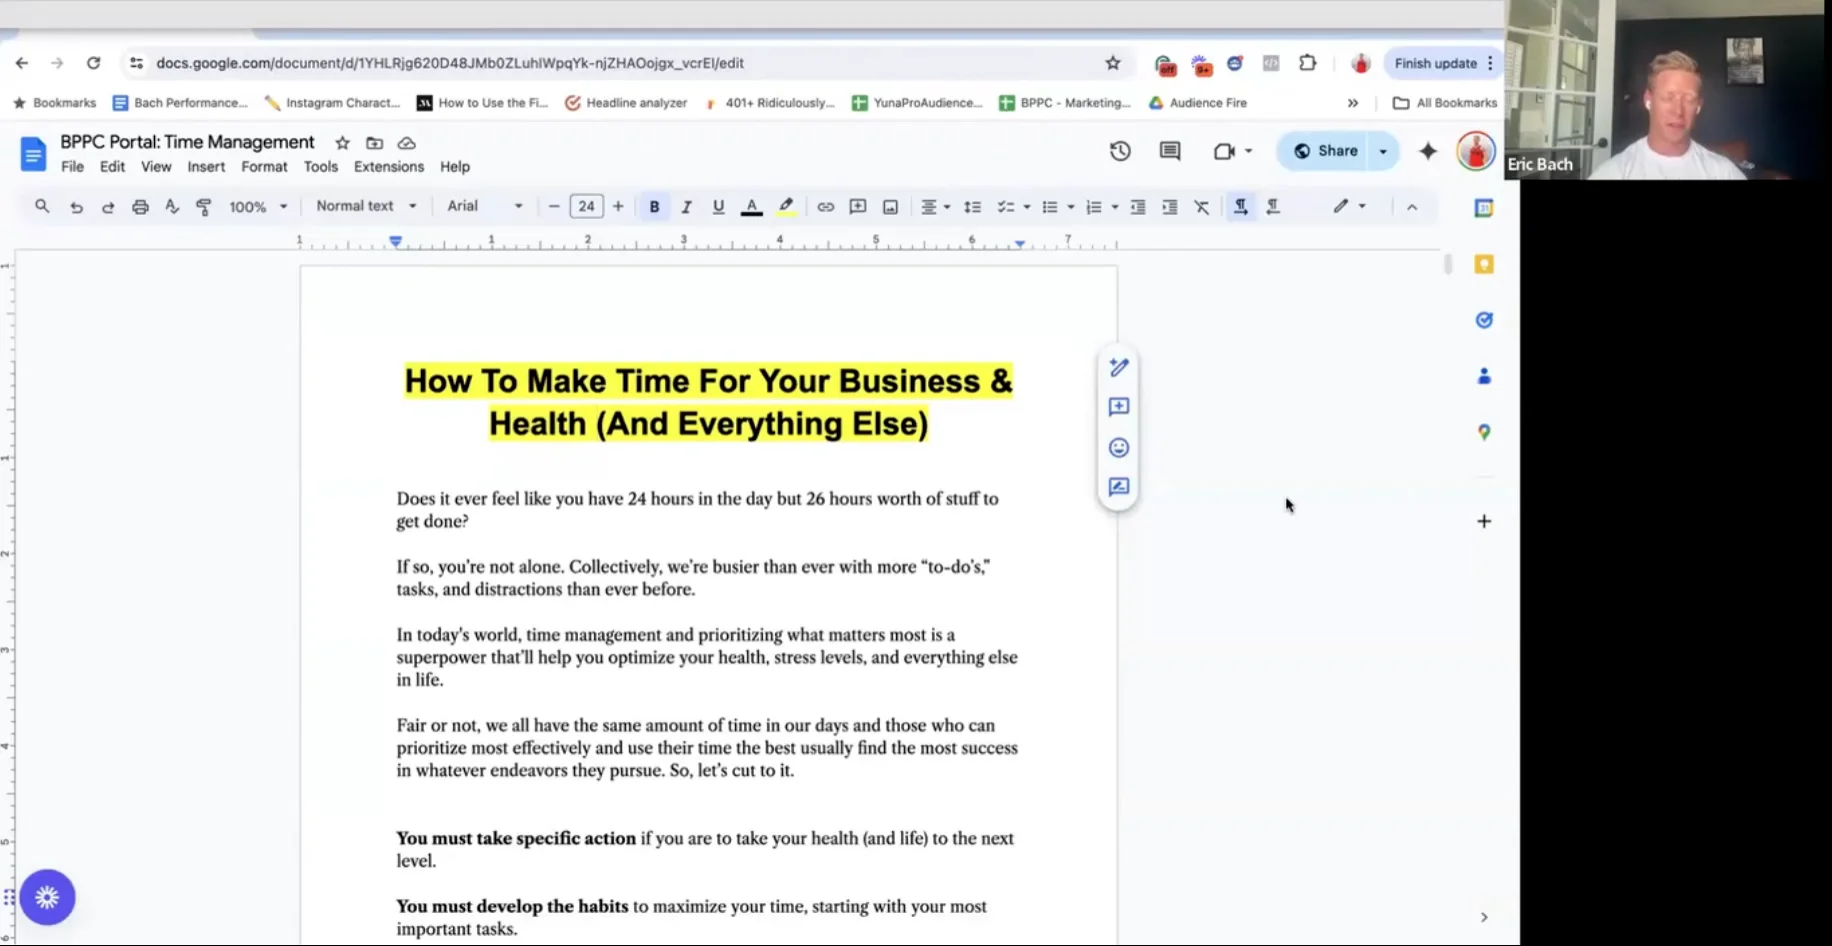The image size is (1832, 946).
Task: Add a comment from toolbar icon
Action: pos(857,207)
